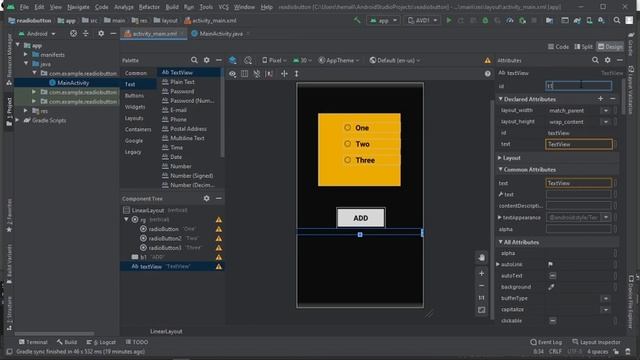Open the Event Log
Viewport: 640px width, 360px height.
546,342
